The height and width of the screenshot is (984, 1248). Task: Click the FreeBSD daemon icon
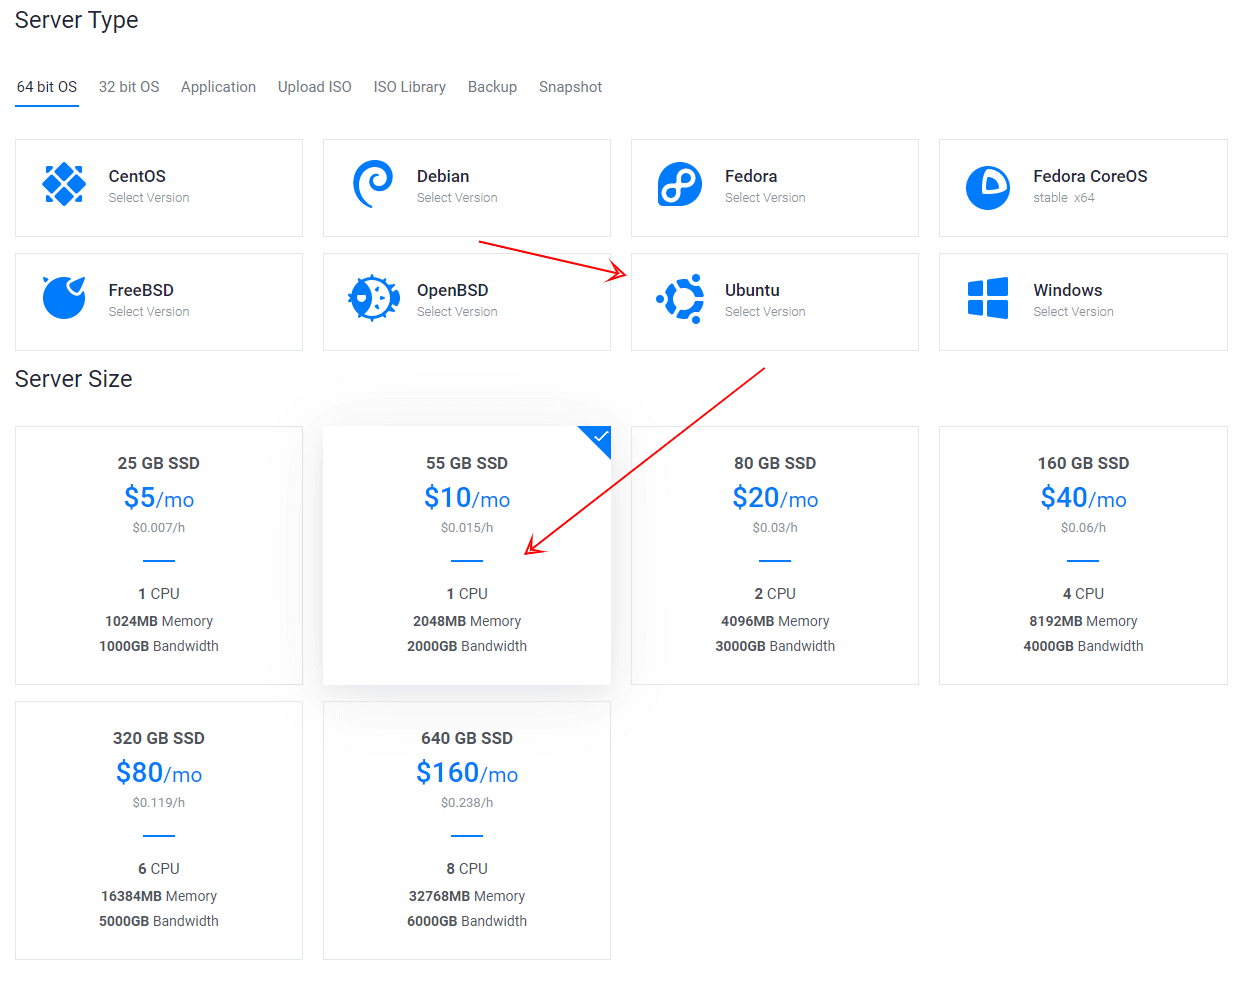pyautogui.click(x=64, y=298)
